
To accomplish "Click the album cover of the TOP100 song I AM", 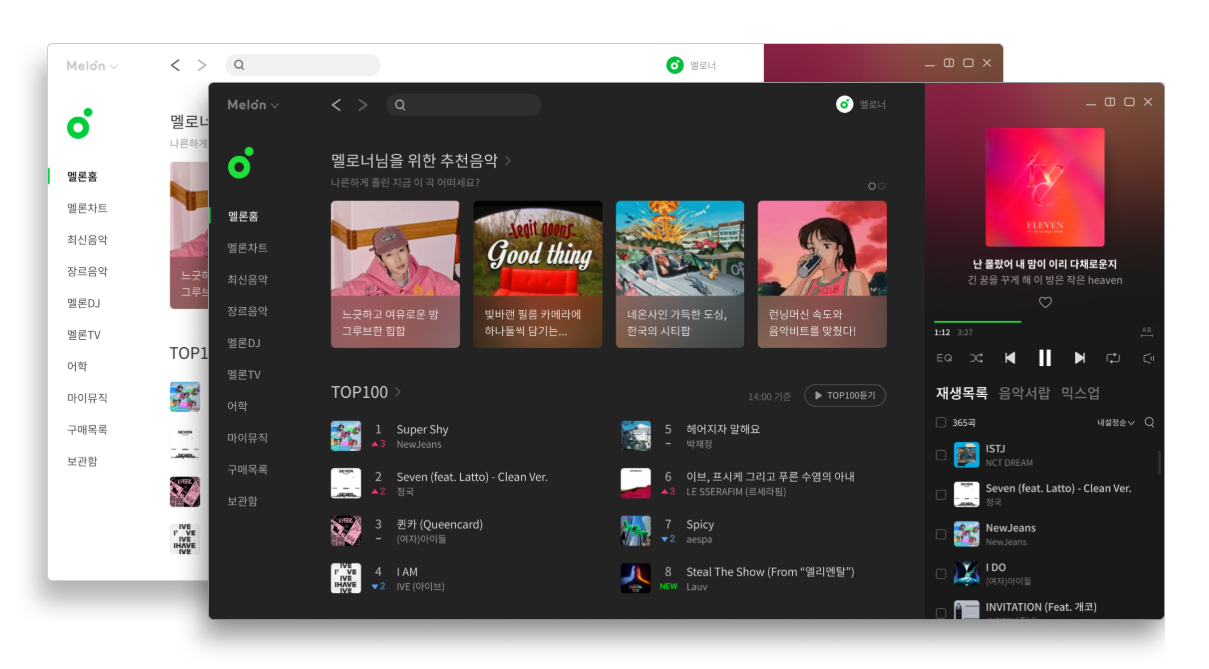I will [x=346, y=578].
